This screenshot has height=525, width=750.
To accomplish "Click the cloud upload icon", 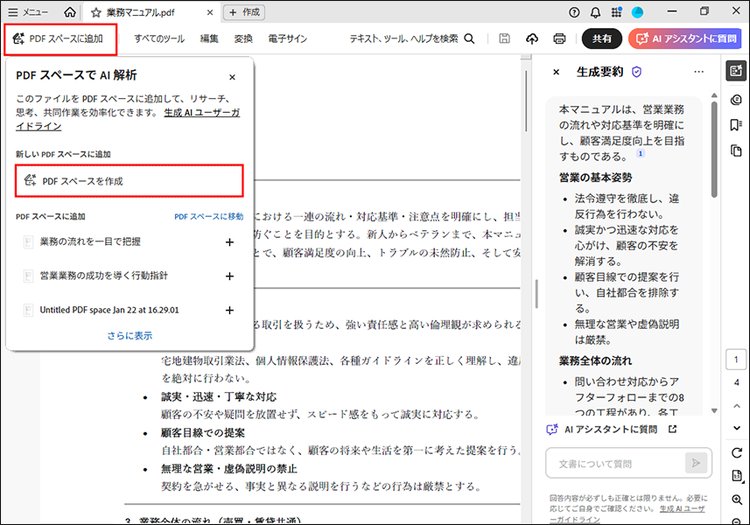I will pos(532,39).
